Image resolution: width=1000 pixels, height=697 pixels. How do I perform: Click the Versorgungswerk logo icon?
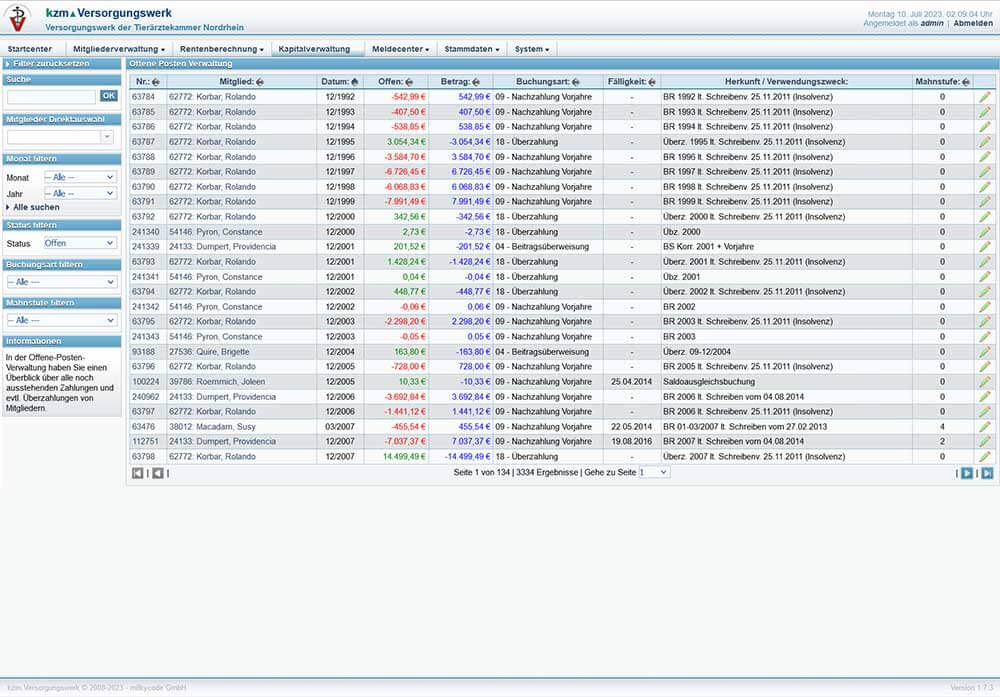point(18,18)
